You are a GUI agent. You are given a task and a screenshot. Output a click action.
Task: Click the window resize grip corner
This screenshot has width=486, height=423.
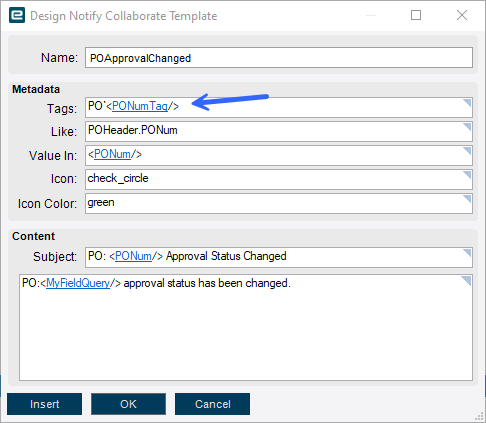pos(479,416)
